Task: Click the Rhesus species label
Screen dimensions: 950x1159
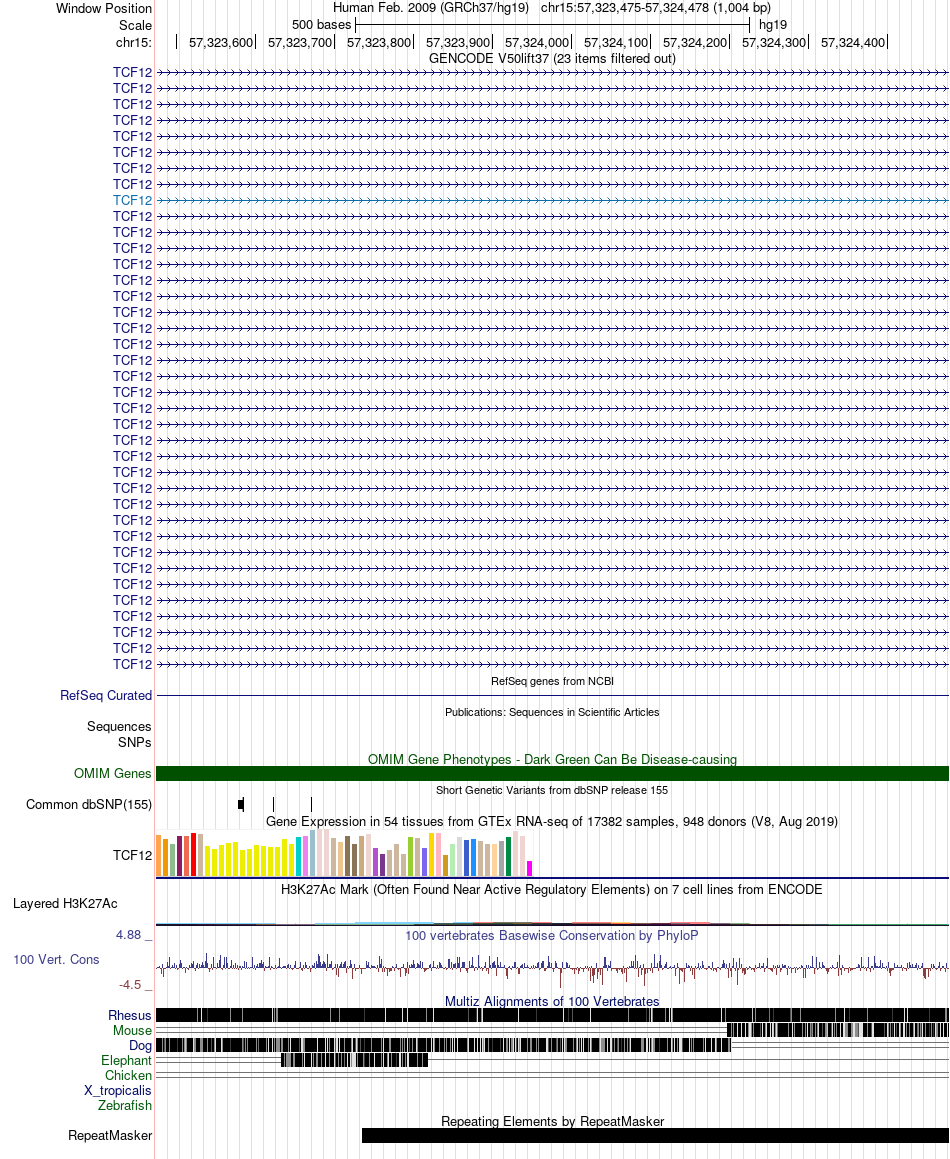Action: point(129,1016)
